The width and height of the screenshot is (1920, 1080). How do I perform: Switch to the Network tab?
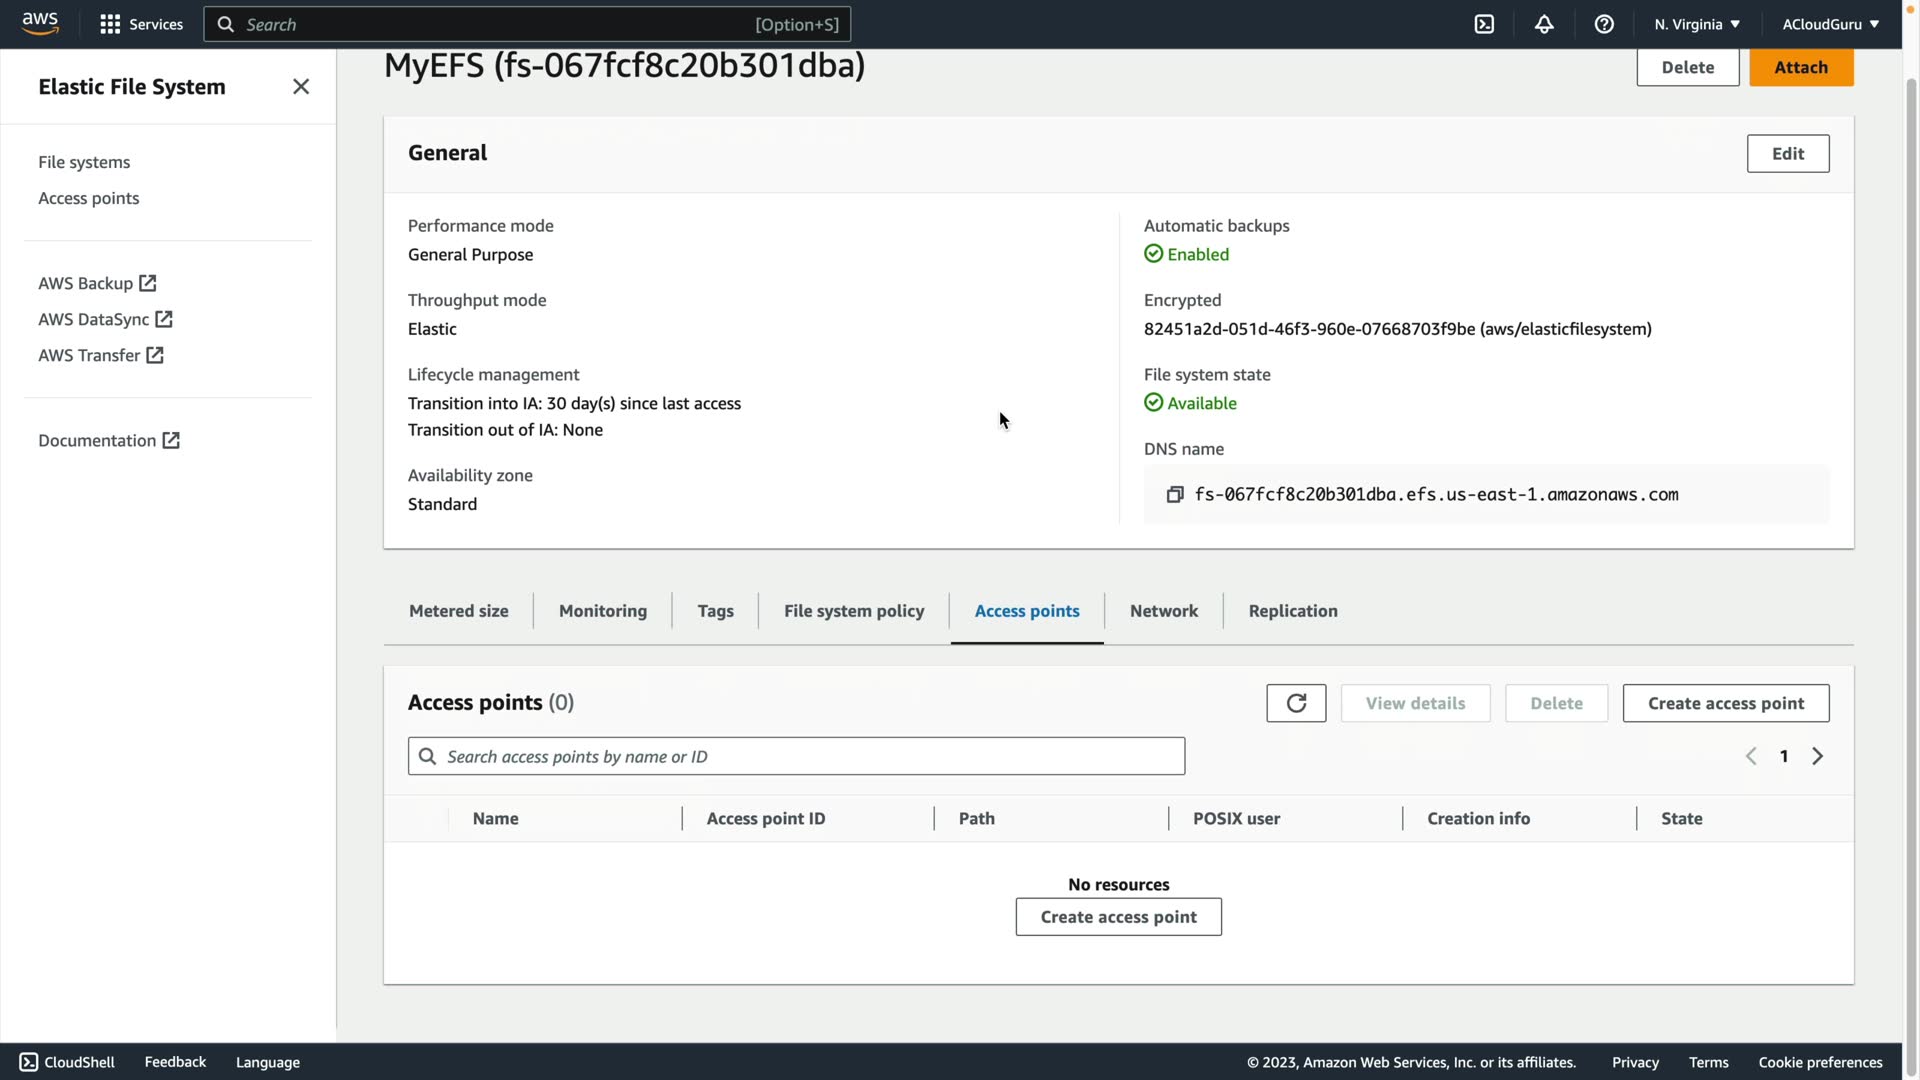[1163, 611]
